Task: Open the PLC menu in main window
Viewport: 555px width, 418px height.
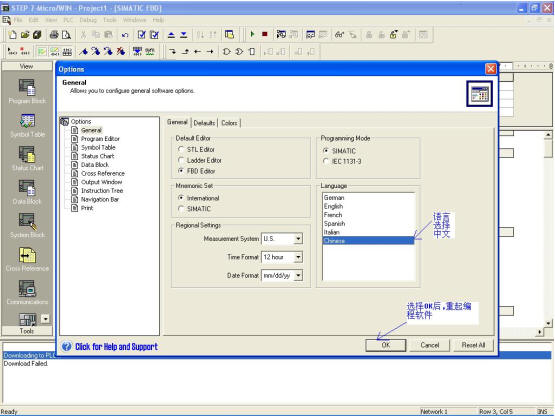Action: click(x=68, y=20)
